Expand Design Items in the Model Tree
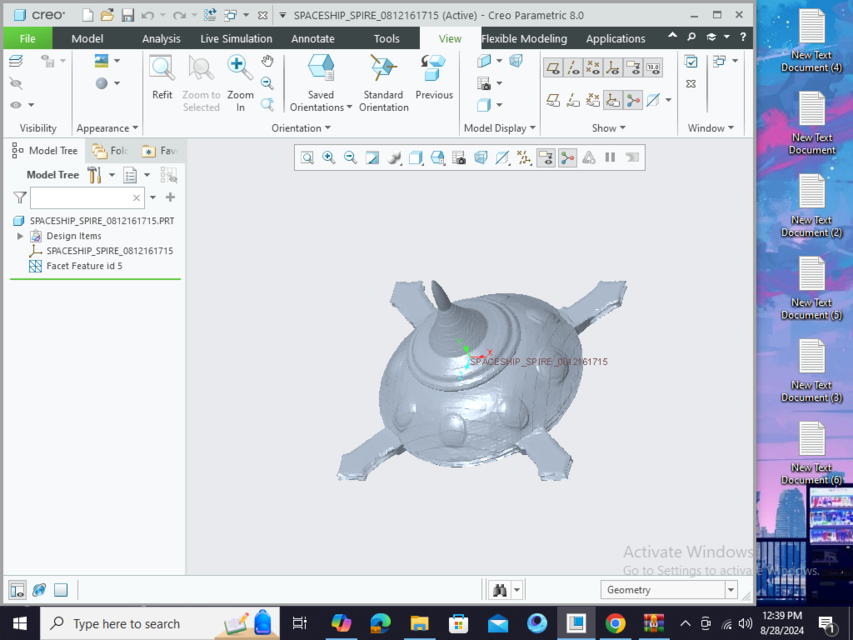Screen dimensions: 853x640 [20, 235]
